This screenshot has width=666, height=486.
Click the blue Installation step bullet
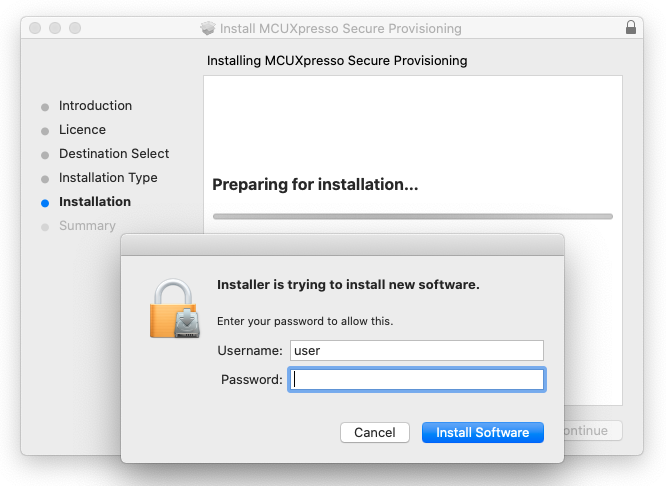45,202
